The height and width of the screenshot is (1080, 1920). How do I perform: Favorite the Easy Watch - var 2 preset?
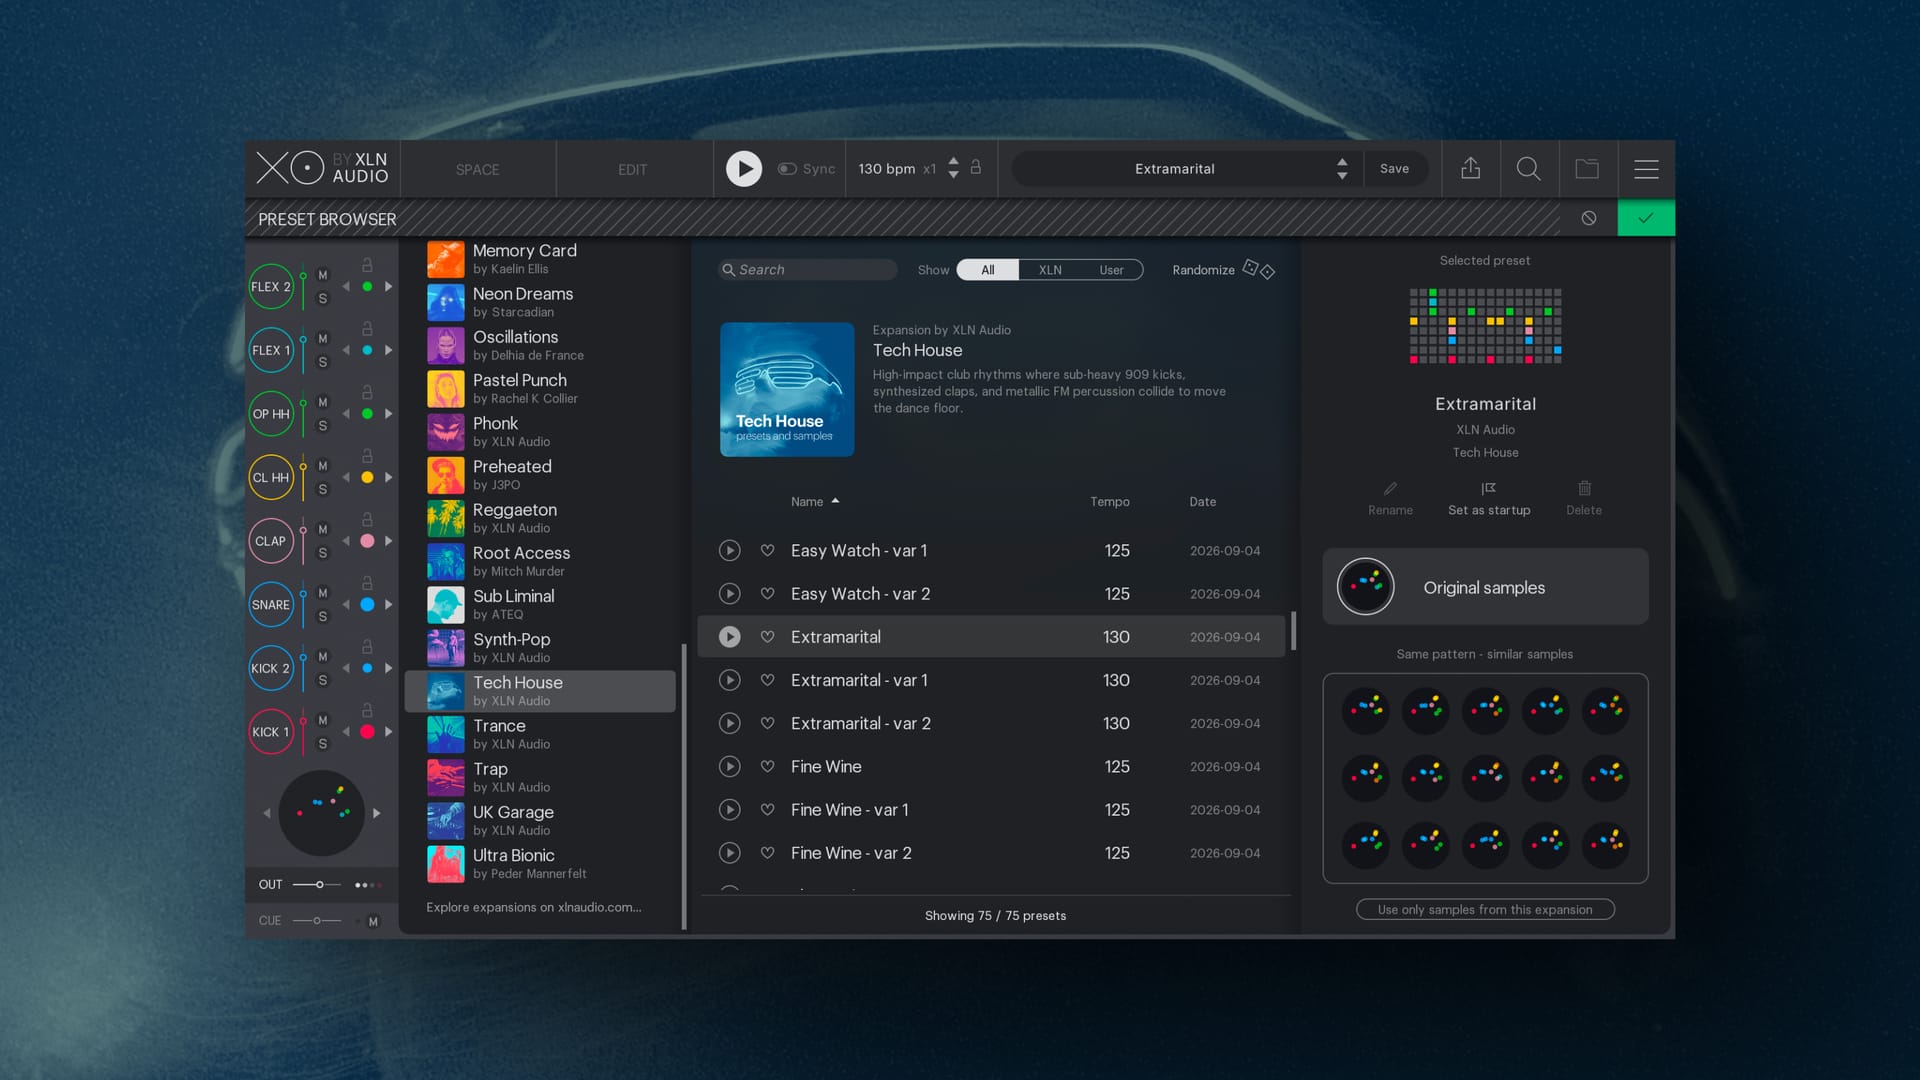(x=767, y=593)
